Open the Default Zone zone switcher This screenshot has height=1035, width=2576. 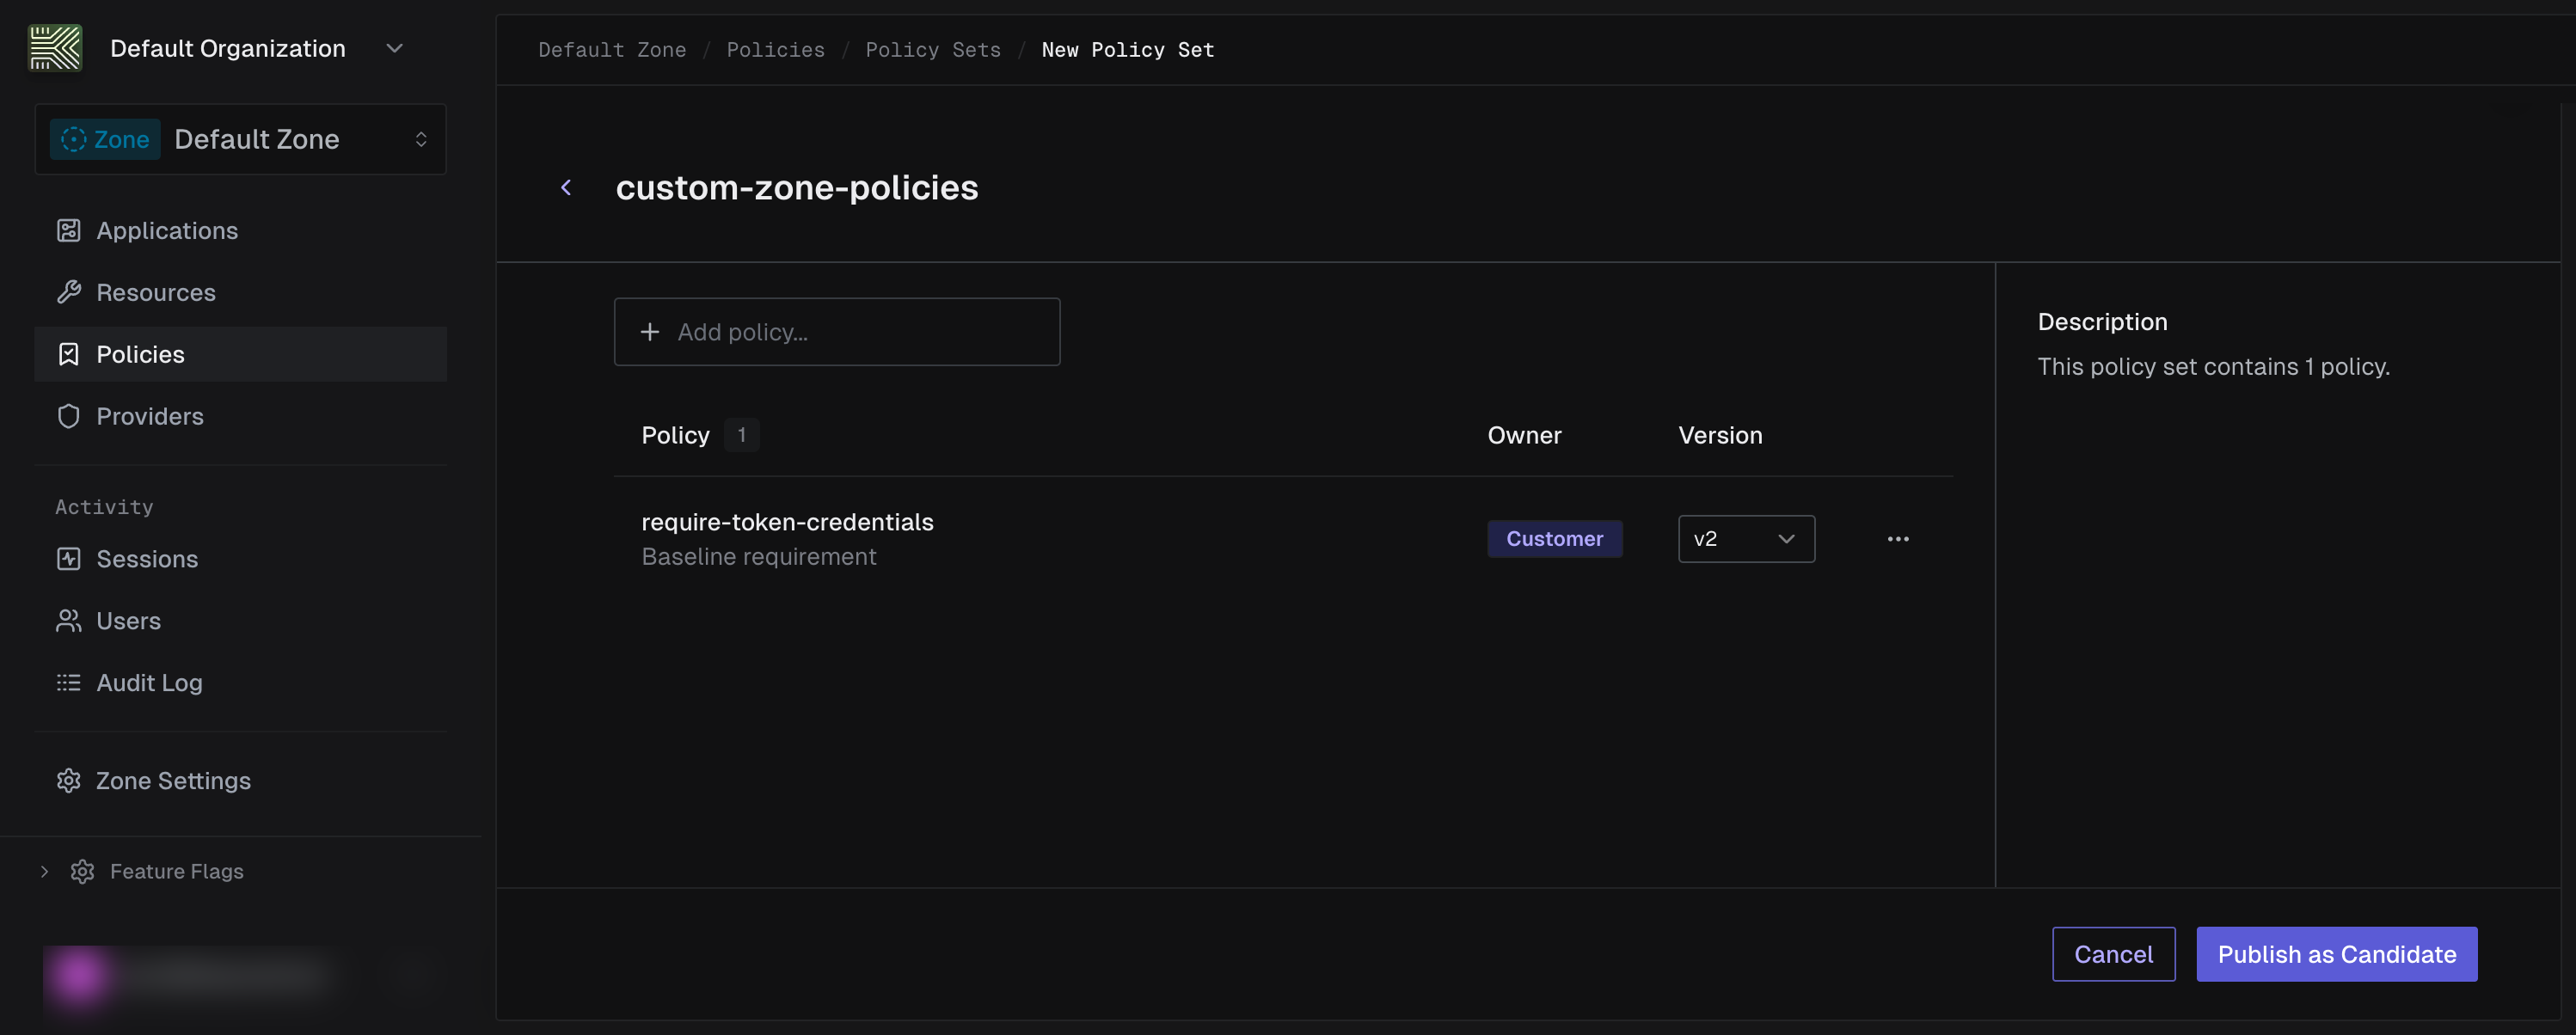(240, 139)
